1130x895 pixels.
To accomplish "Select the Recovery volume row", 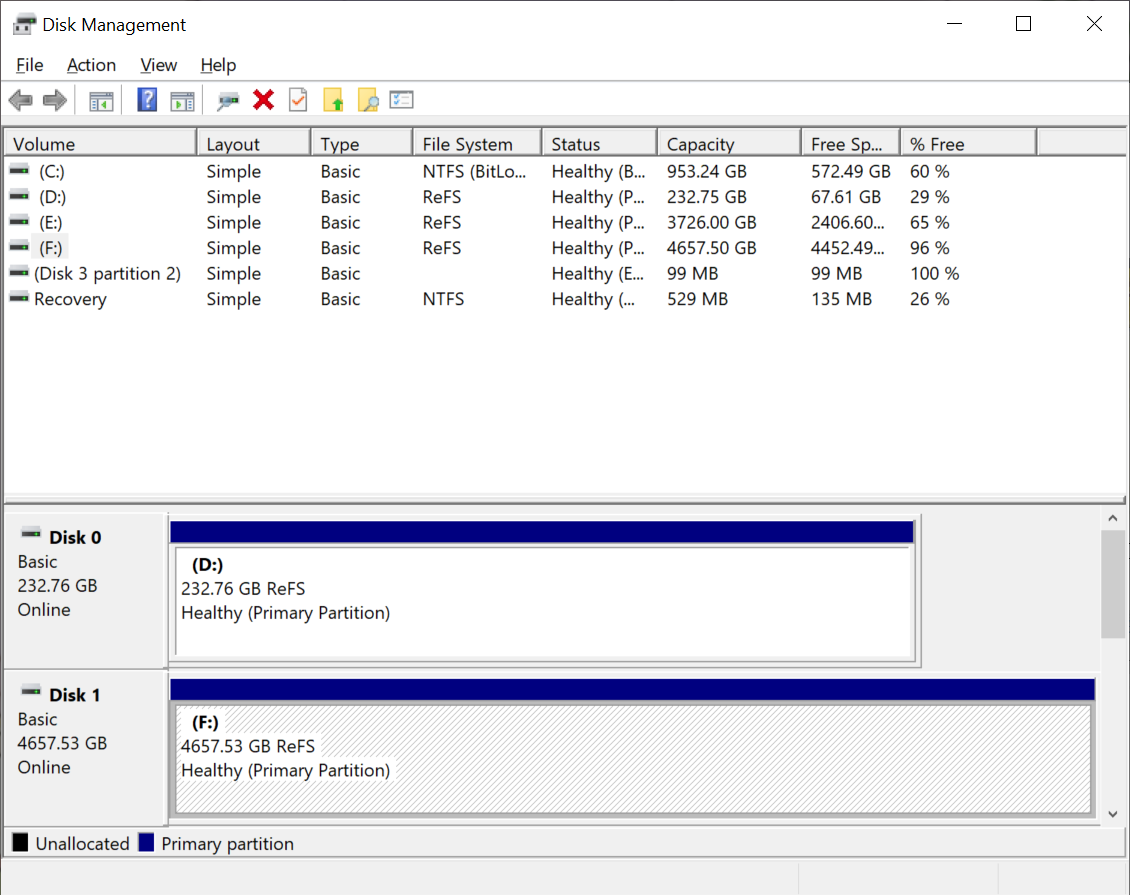I will coord(484,299).
